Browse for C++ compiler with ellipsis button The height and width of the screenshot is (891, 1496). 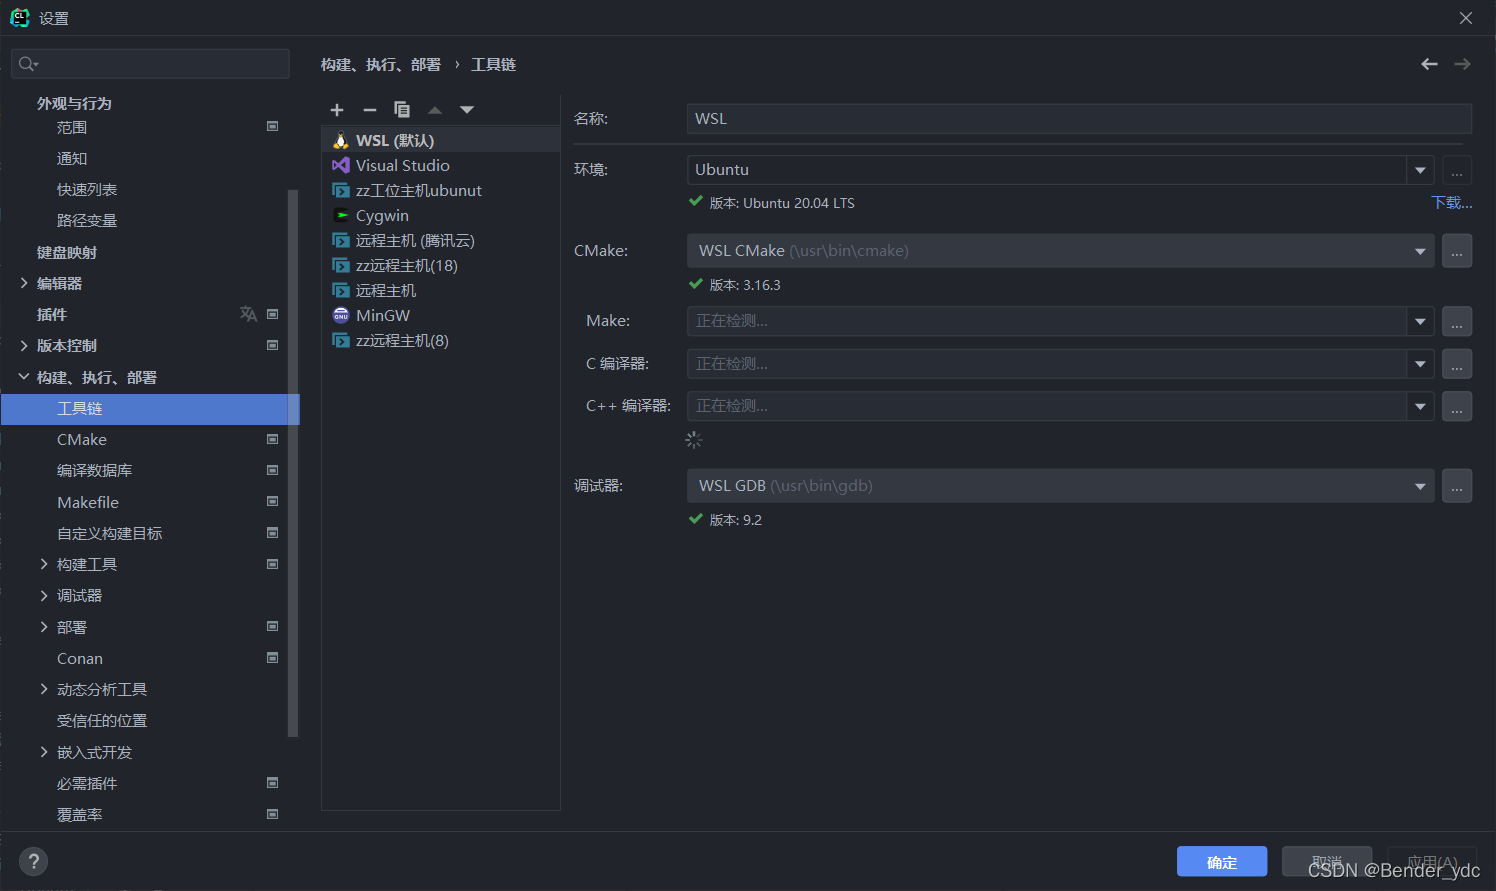point(1457,406)
